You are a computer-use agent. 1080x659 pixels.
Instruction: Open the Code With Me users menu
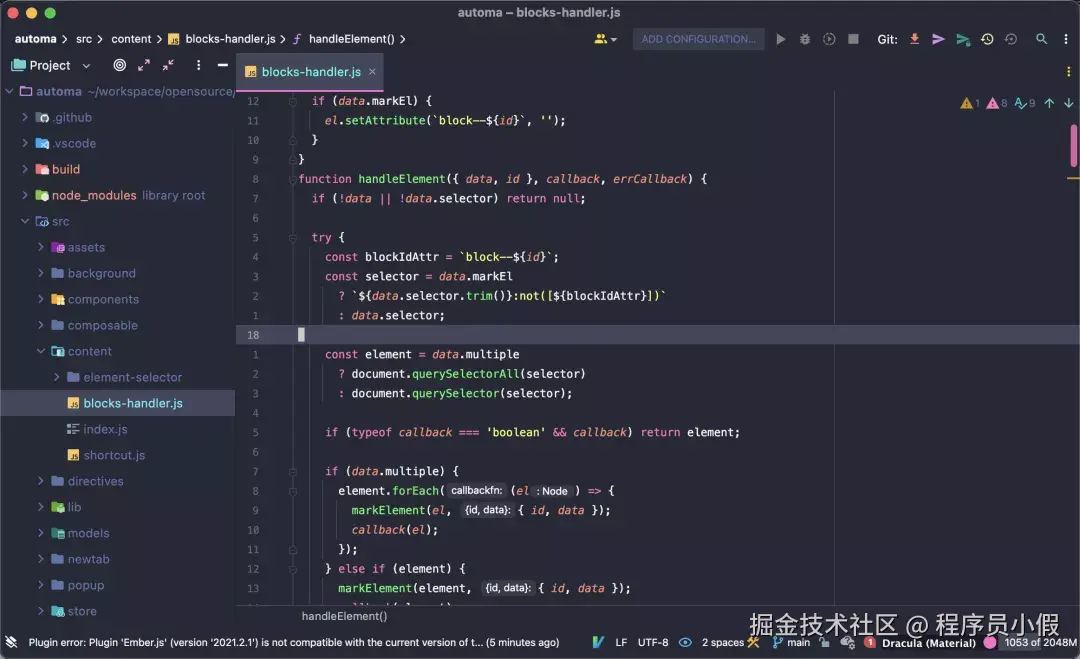click(605, 39)
